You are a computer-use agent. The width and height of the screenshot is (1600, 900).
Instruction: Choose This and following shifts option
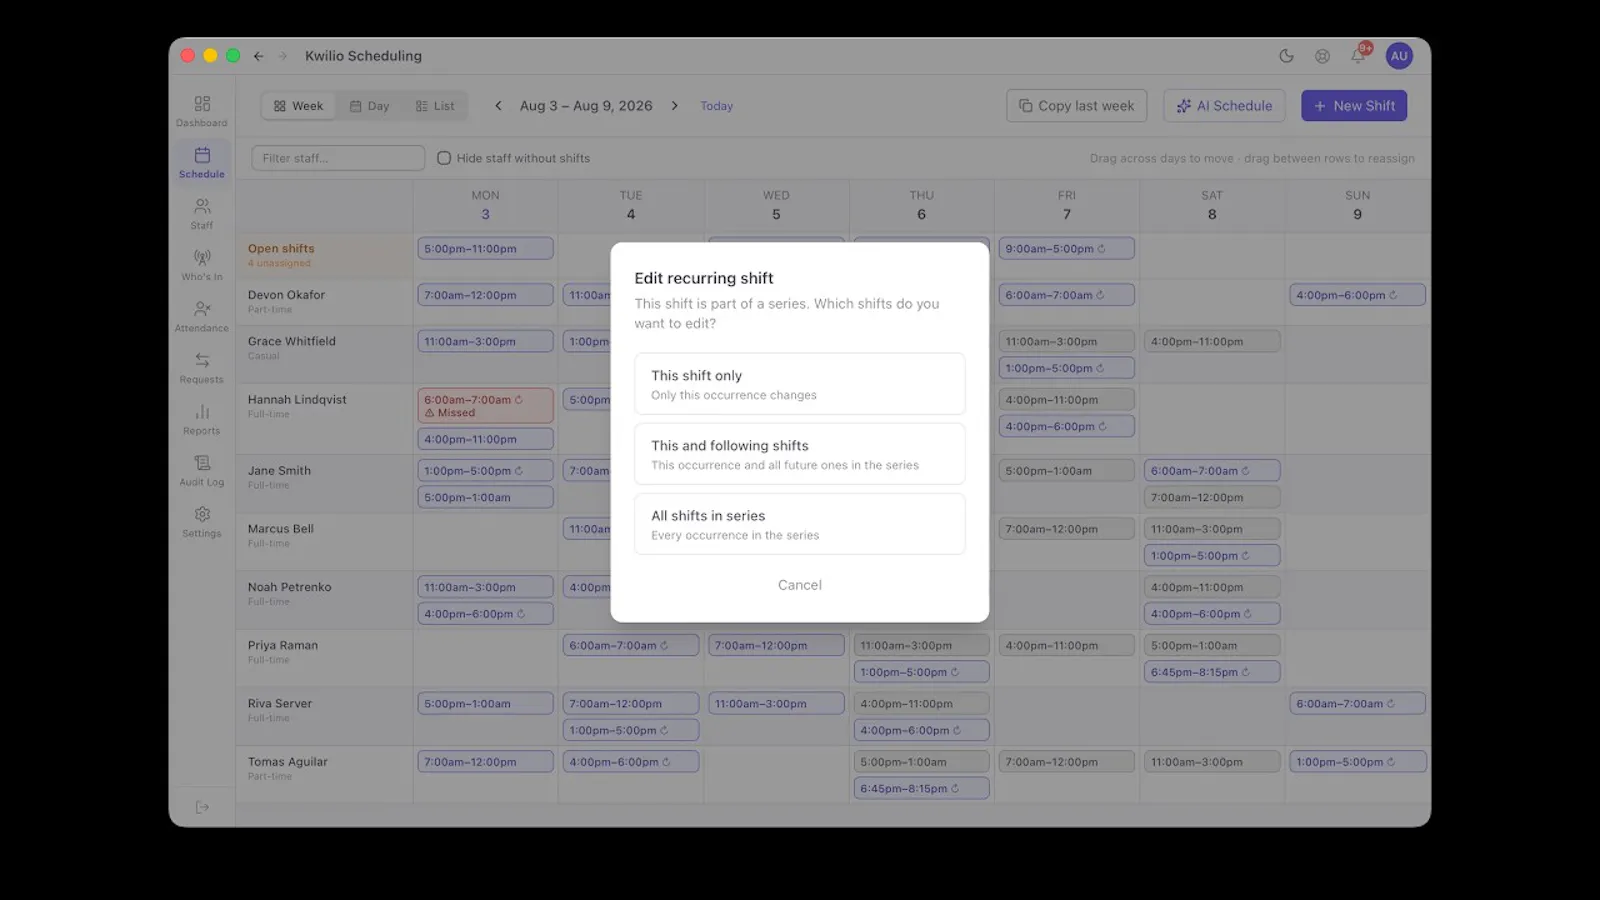coord(800,454)
